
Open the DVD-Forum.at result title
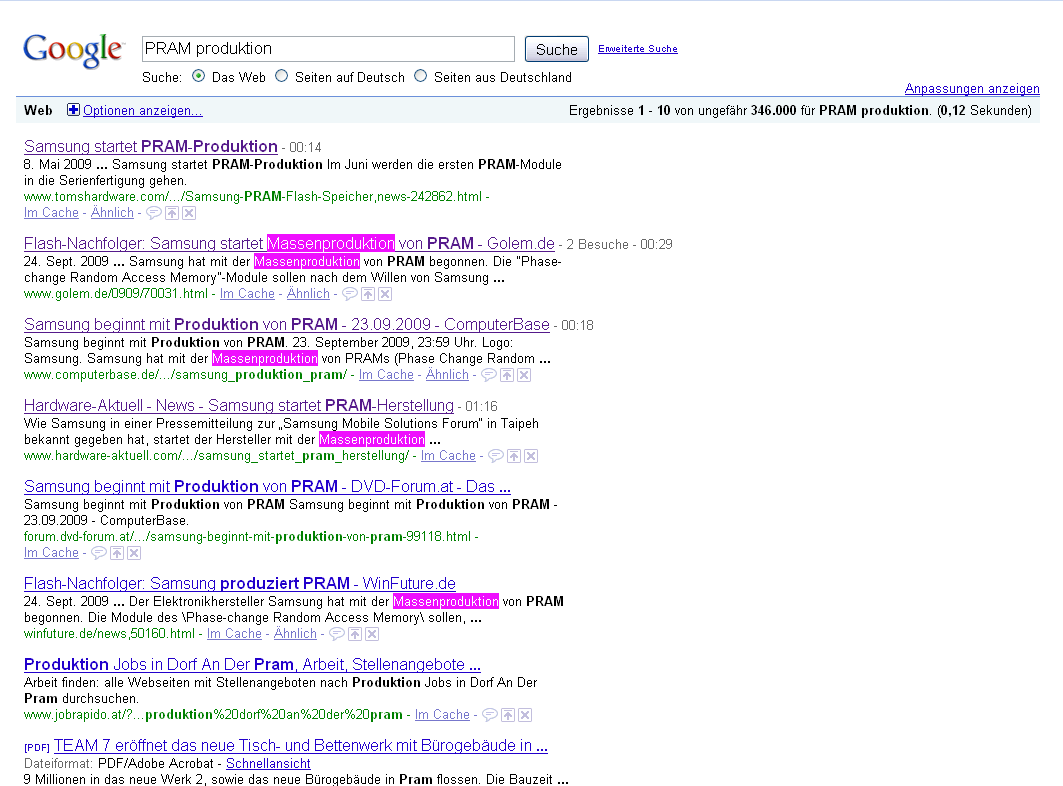point(267,486)
